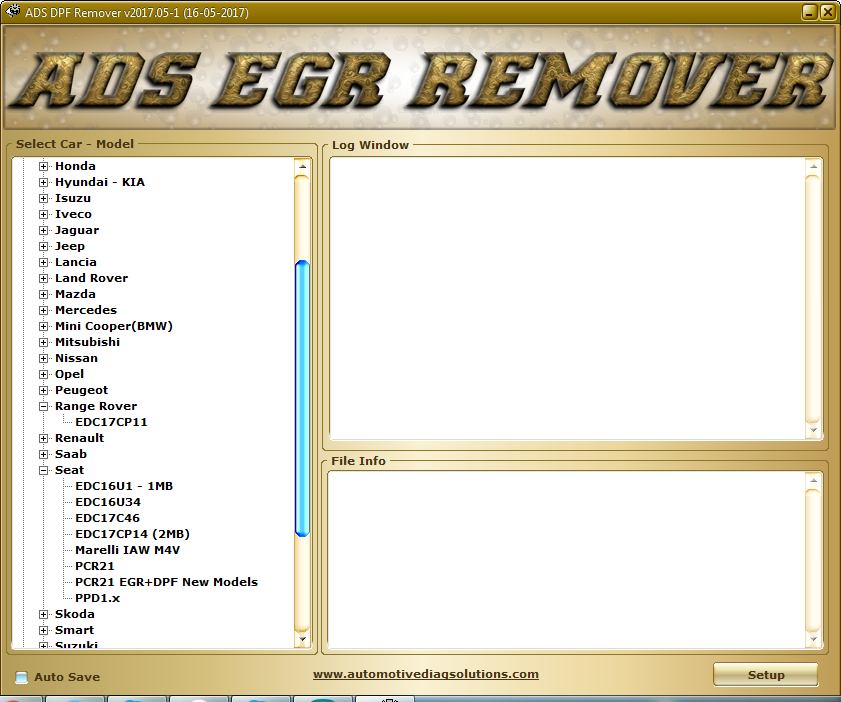Select the Mercedes label in the tree
841x702 pixels.
(x=86, y=310)
